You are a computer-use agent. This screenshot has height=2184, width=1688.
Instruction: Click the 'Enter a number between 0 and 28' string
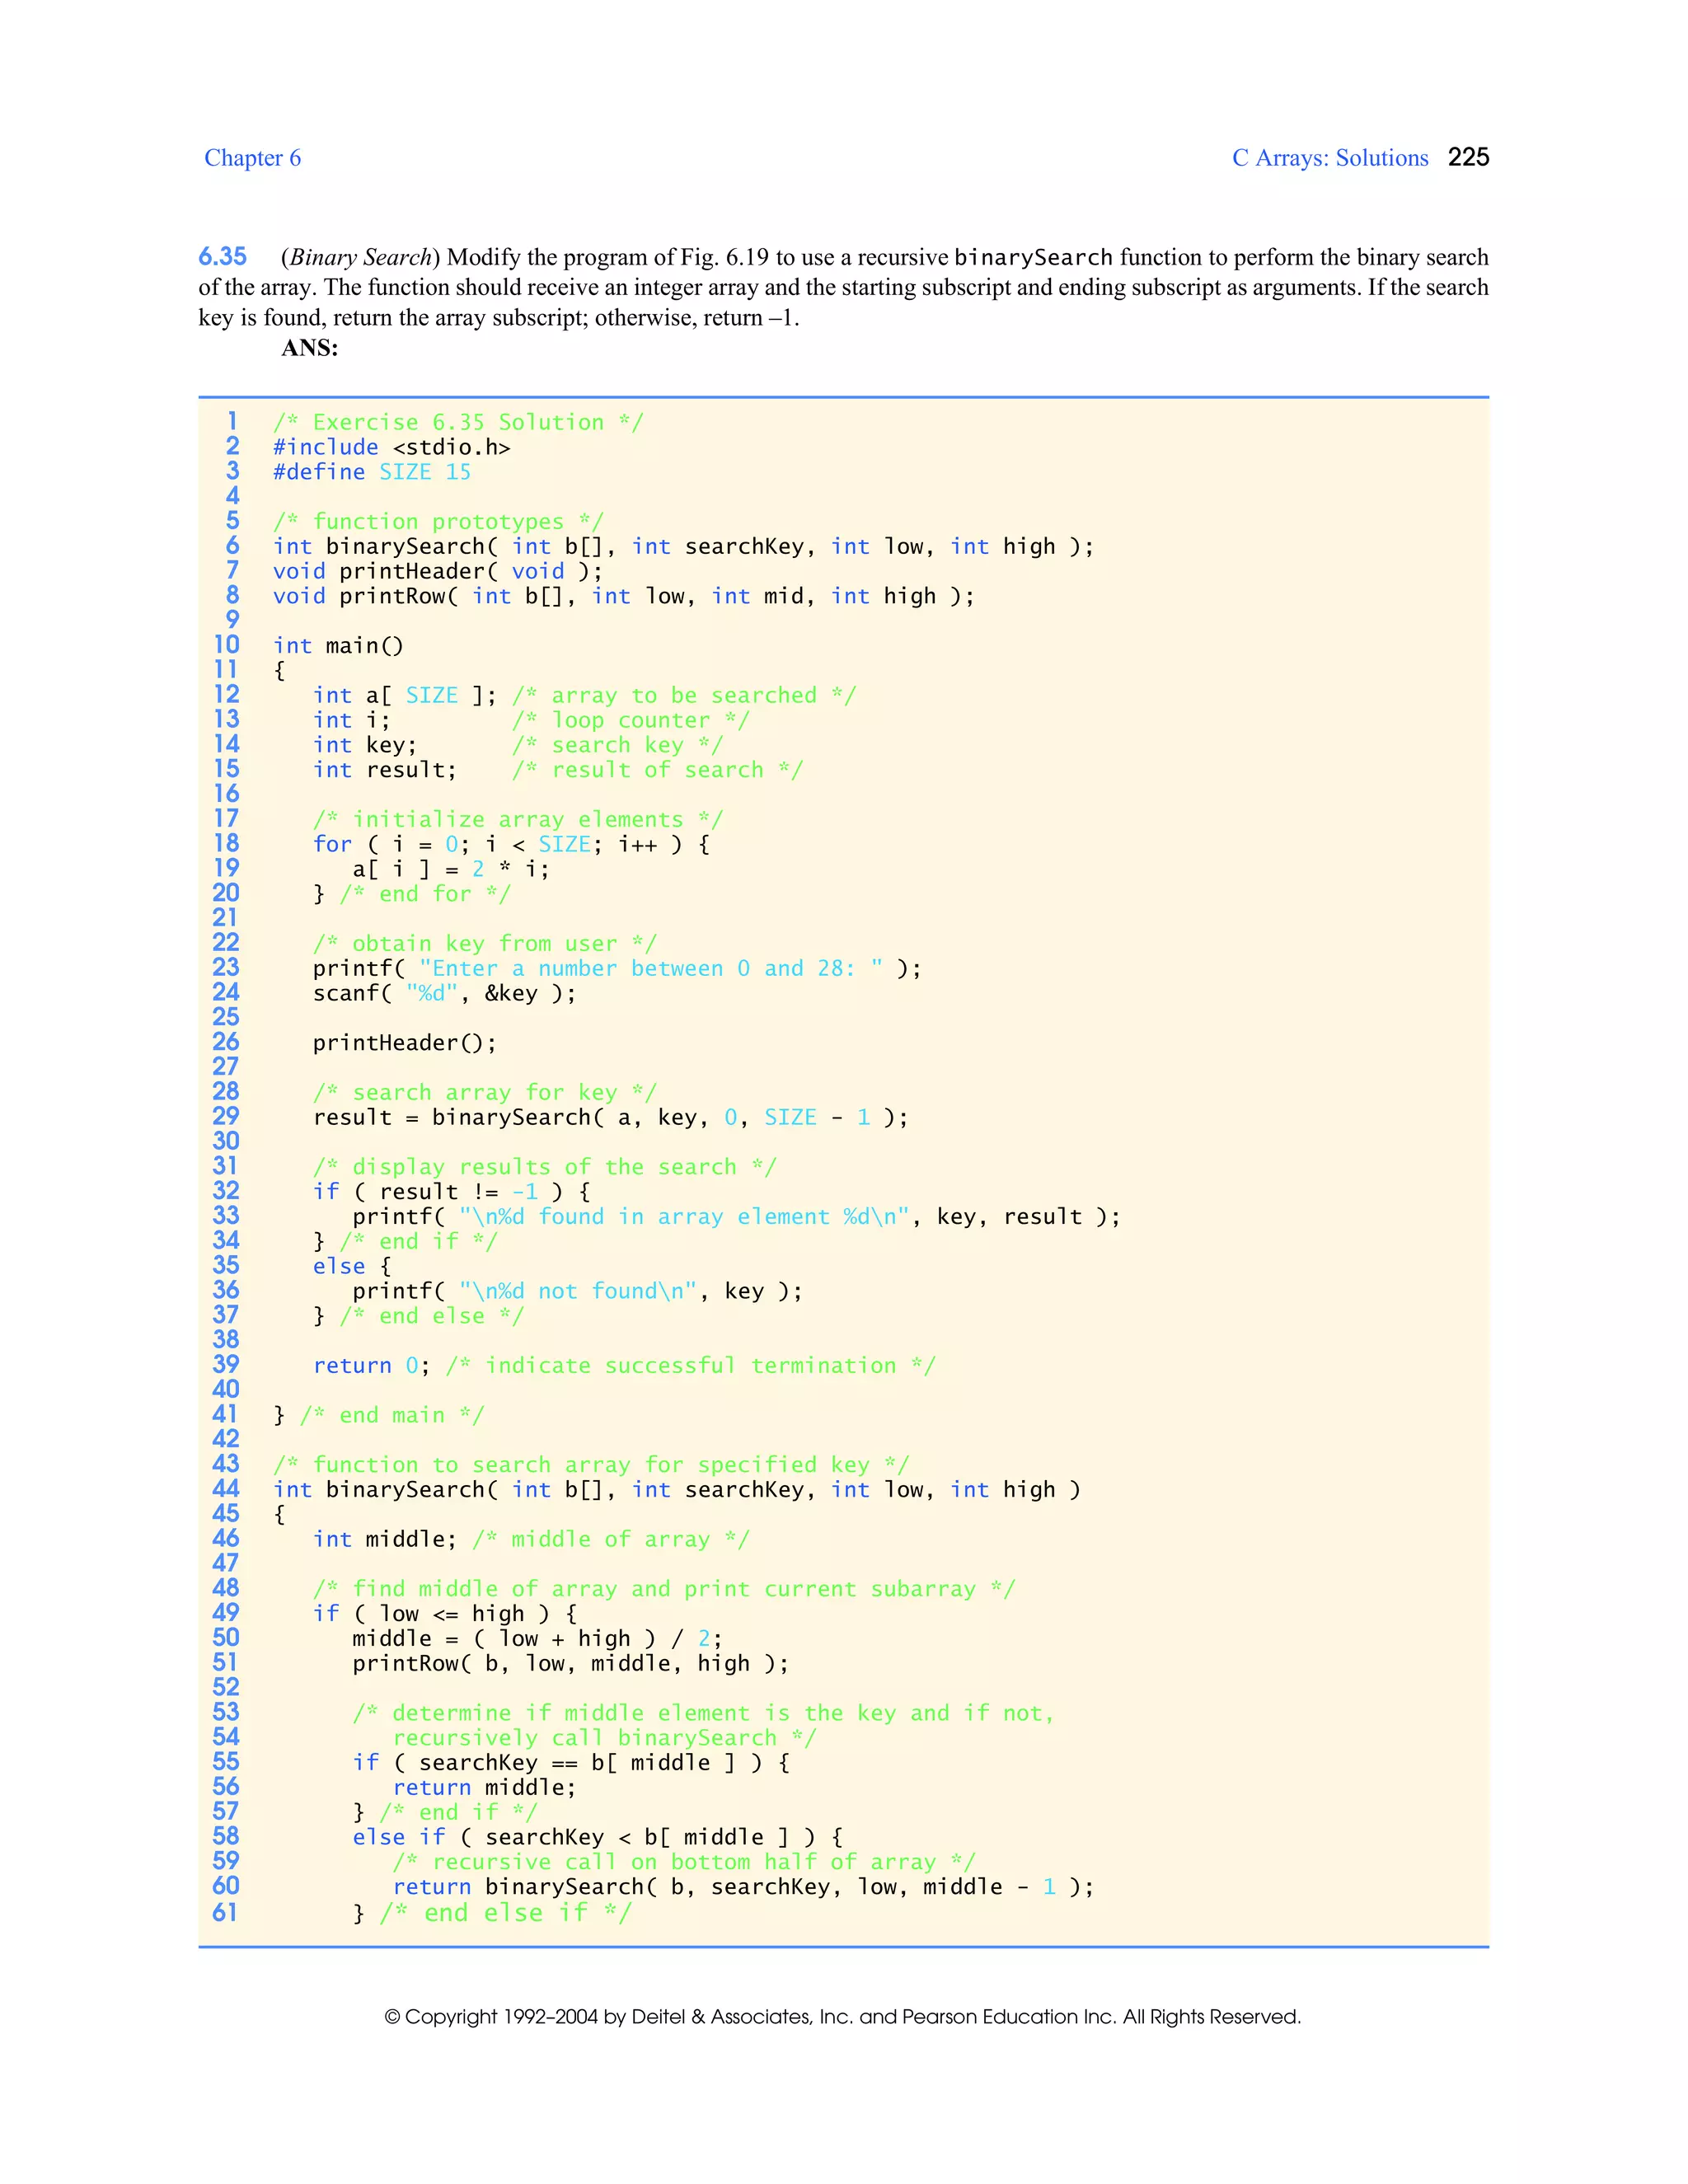(651, 968)
